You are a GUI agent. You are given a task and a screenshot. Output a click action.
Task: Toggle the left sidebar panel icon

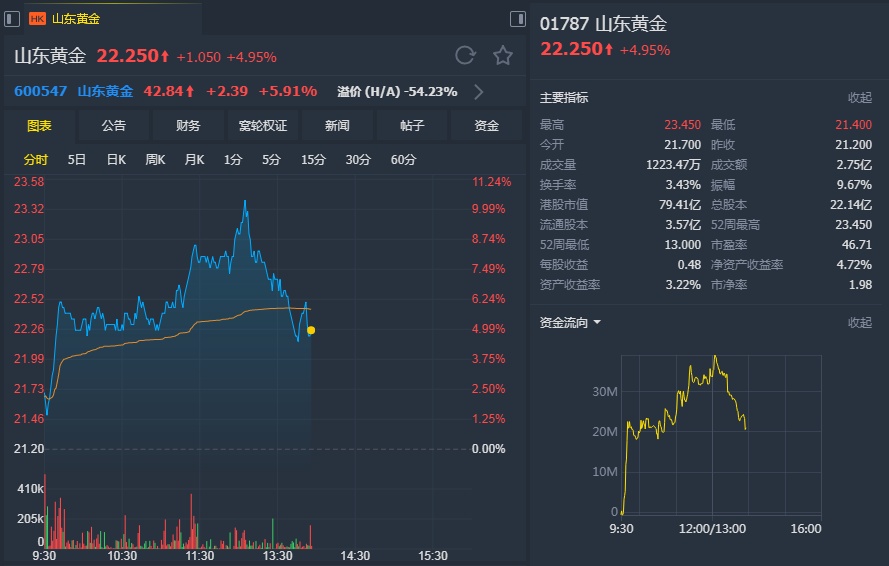tap(10, 18)
